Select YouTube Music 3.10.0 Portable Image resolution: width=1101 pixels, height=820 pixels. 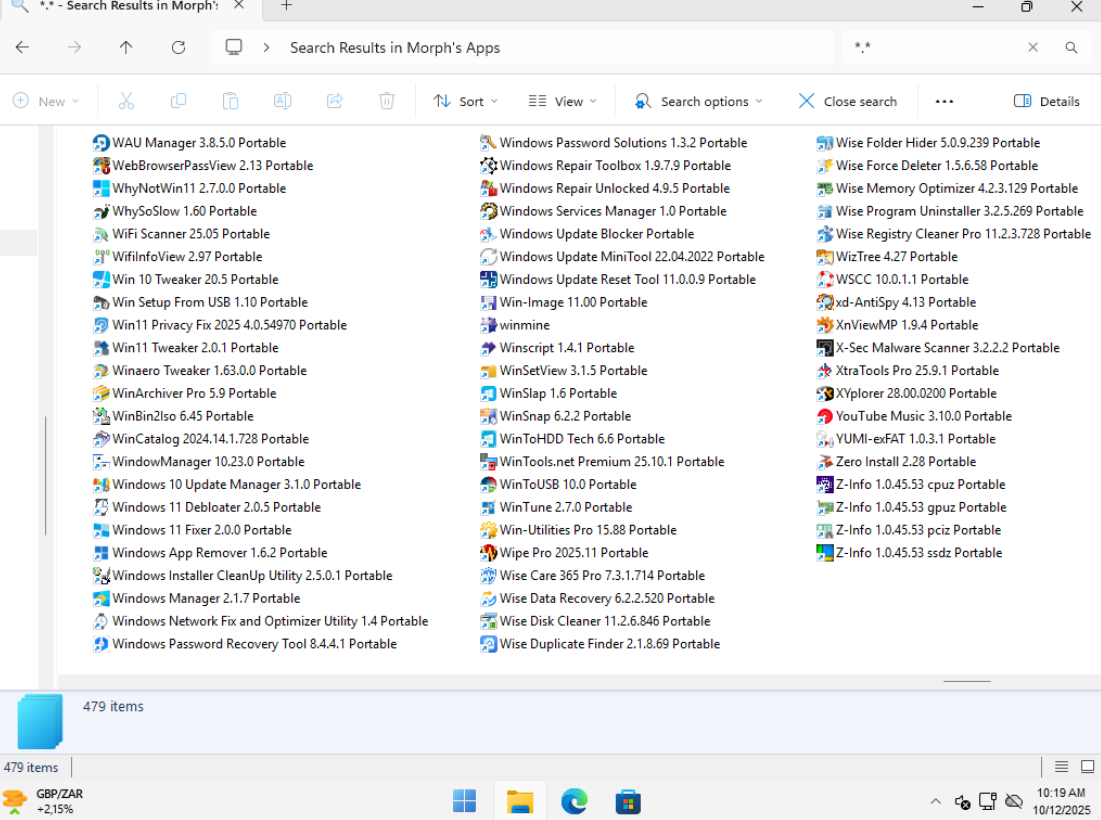pos(923,416)
